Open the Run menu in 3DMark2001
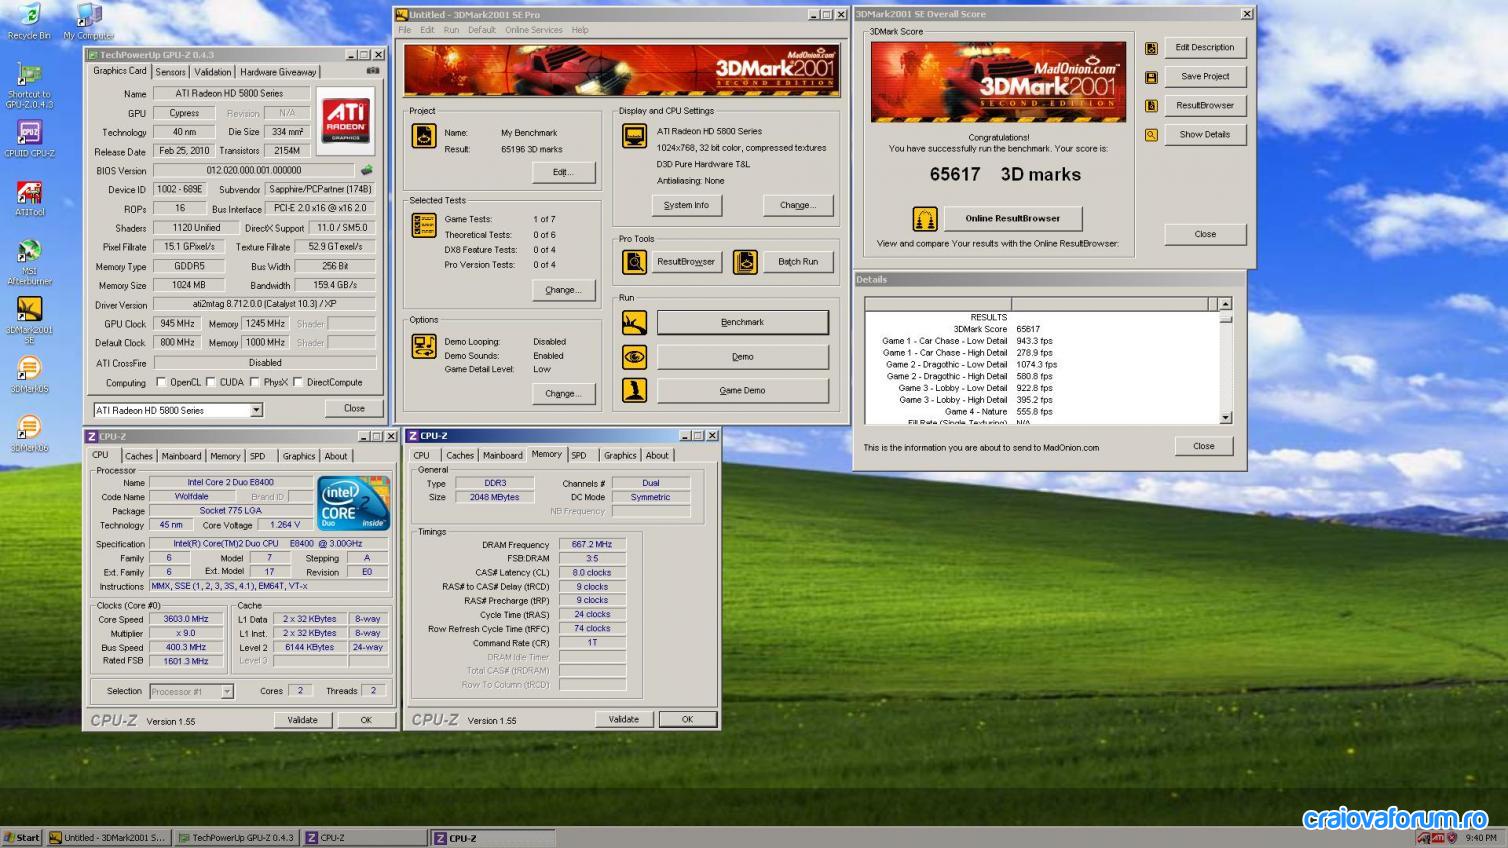The height and width of the screenshot is (848, 1508). tap(451, 30)
